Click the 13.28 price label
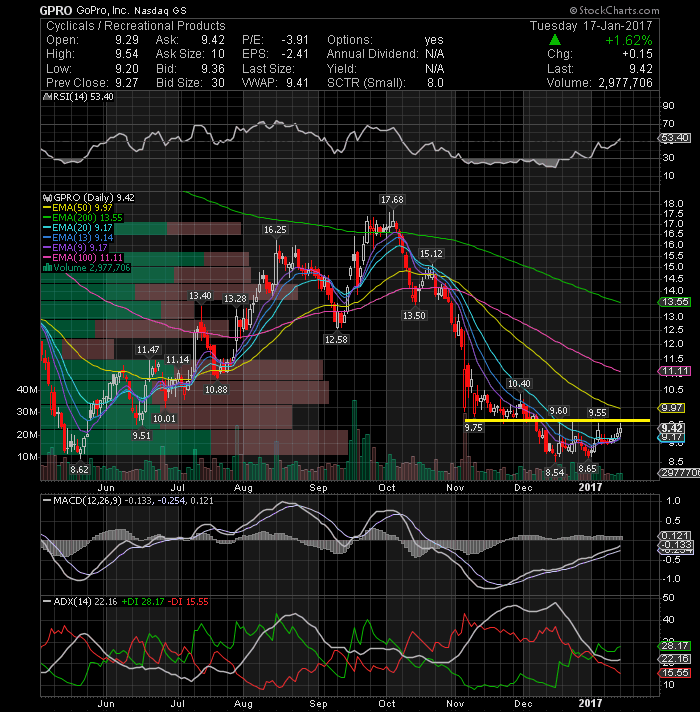The image size is (700, 712). pyautogui.click(x=235, y=298)
